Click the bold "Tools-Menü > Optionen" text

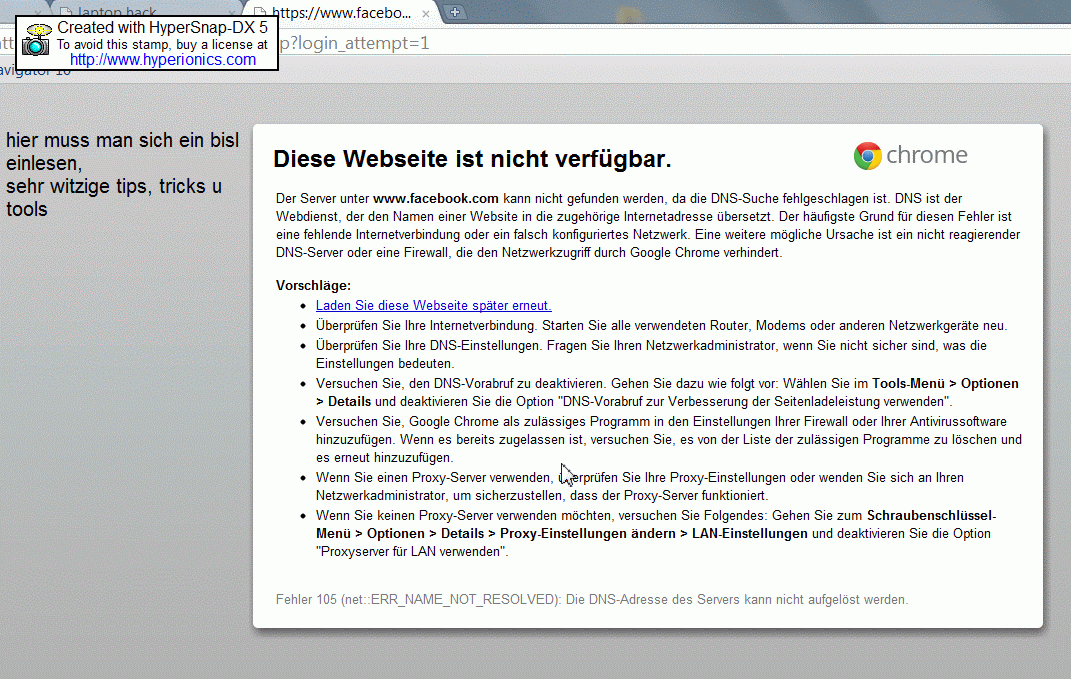click(945, 383)
